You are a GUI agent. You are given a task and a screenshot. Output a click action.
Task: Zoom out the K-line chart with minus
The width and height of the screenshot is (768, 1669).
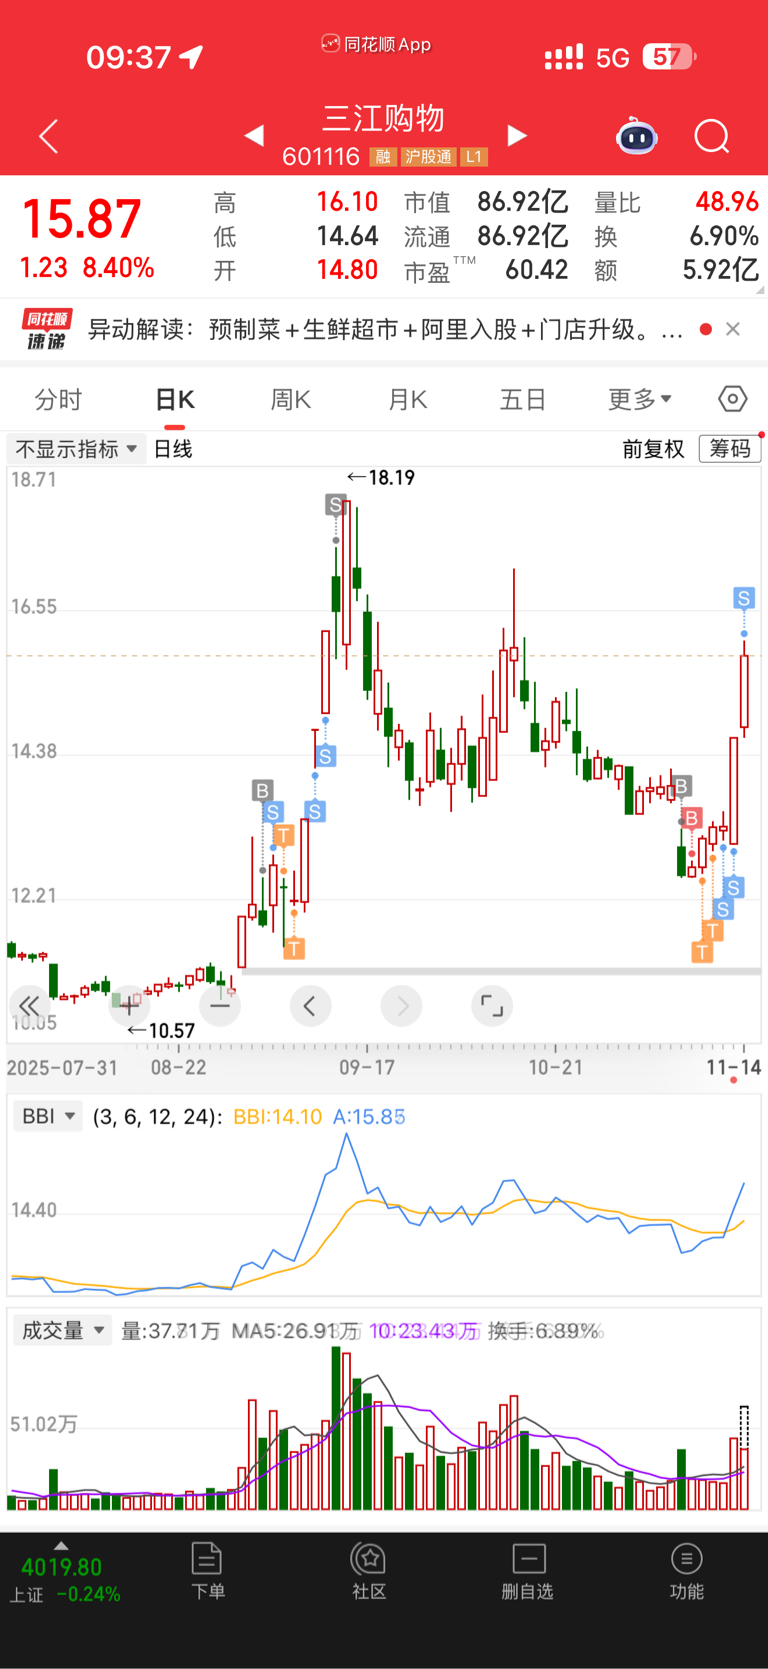tap(220, 1006)
